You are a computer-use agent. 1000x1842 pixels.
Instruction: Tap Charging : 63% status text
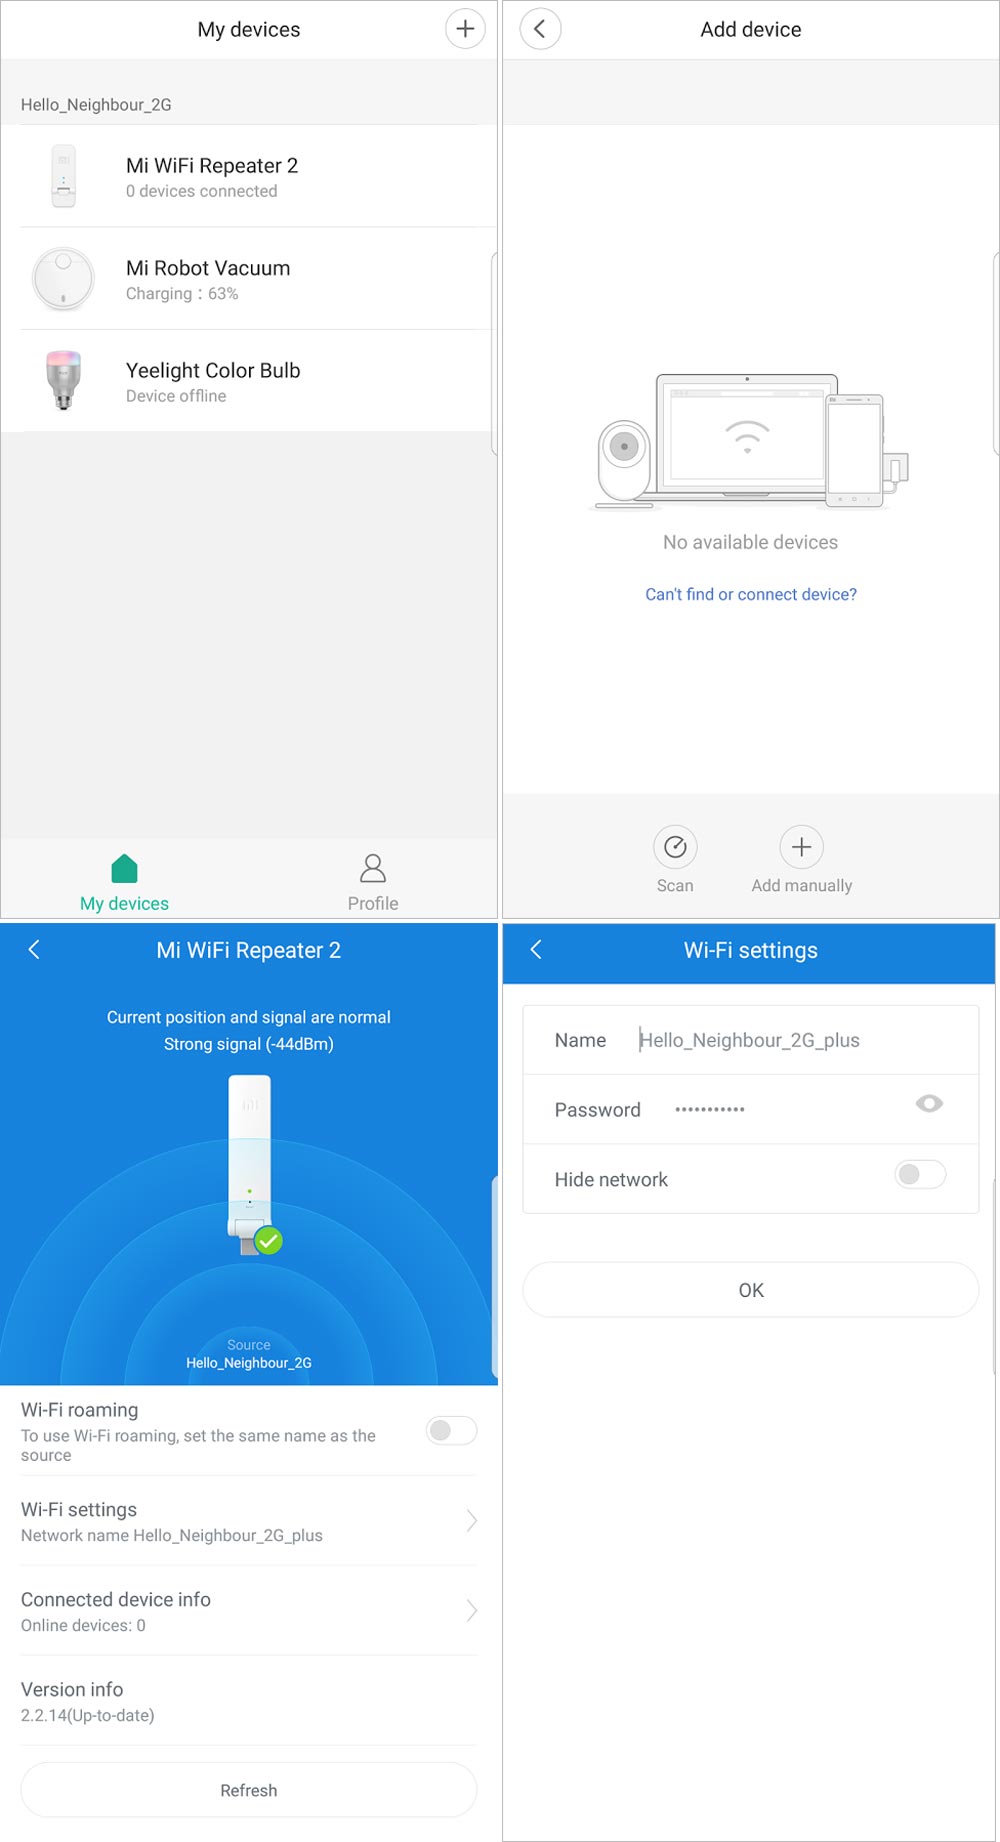coord(182,294)
